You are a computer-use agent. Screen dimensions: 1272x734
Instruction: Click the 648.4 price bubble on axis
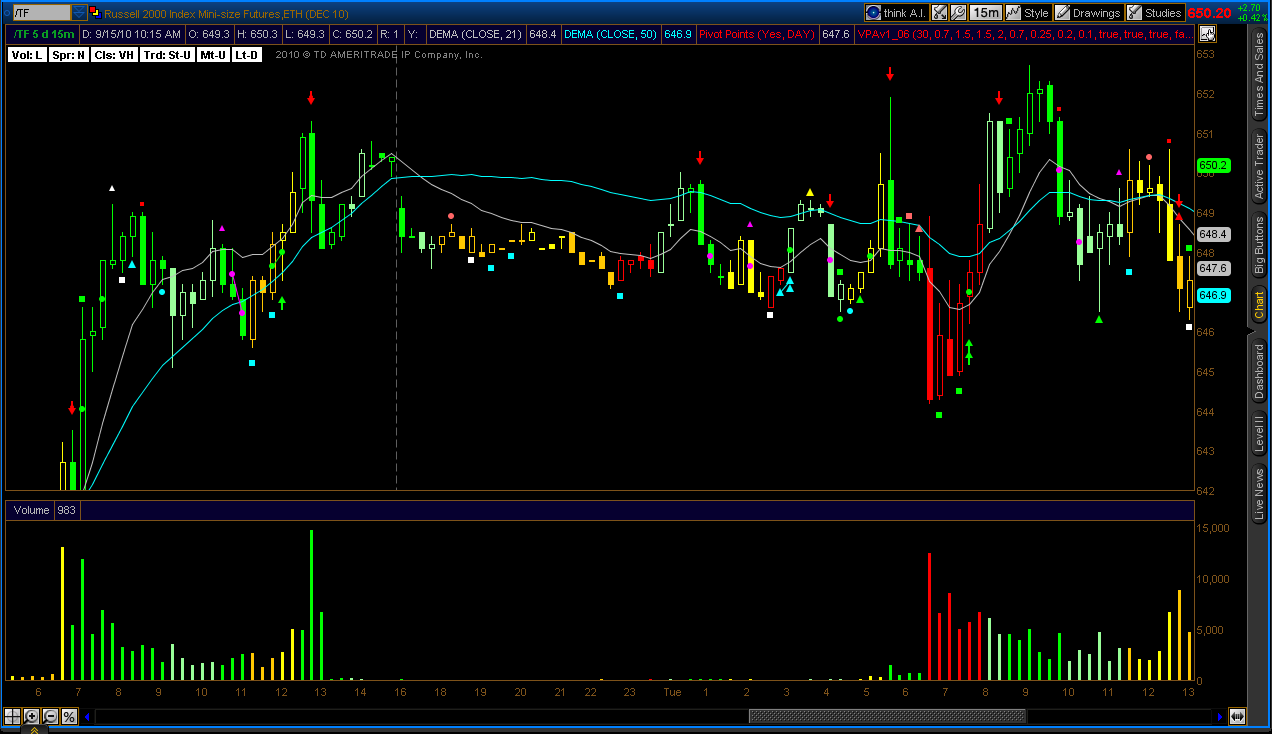[x=1213, y=234]
